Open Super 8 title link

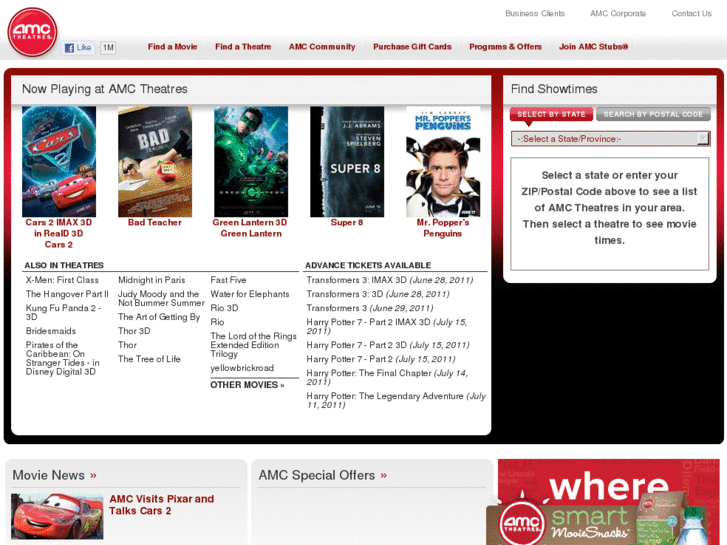click(347, 222)
